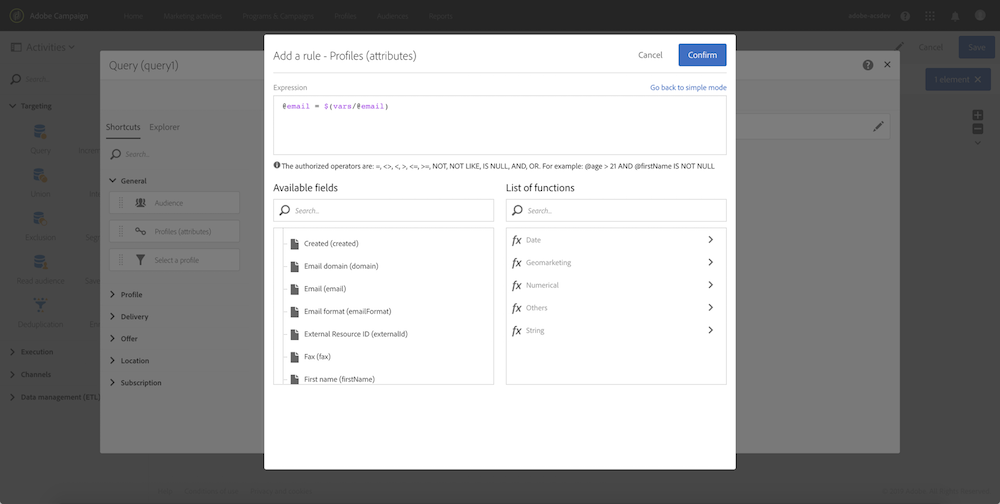Expand the Date functions category

click(x=710, y=240)
